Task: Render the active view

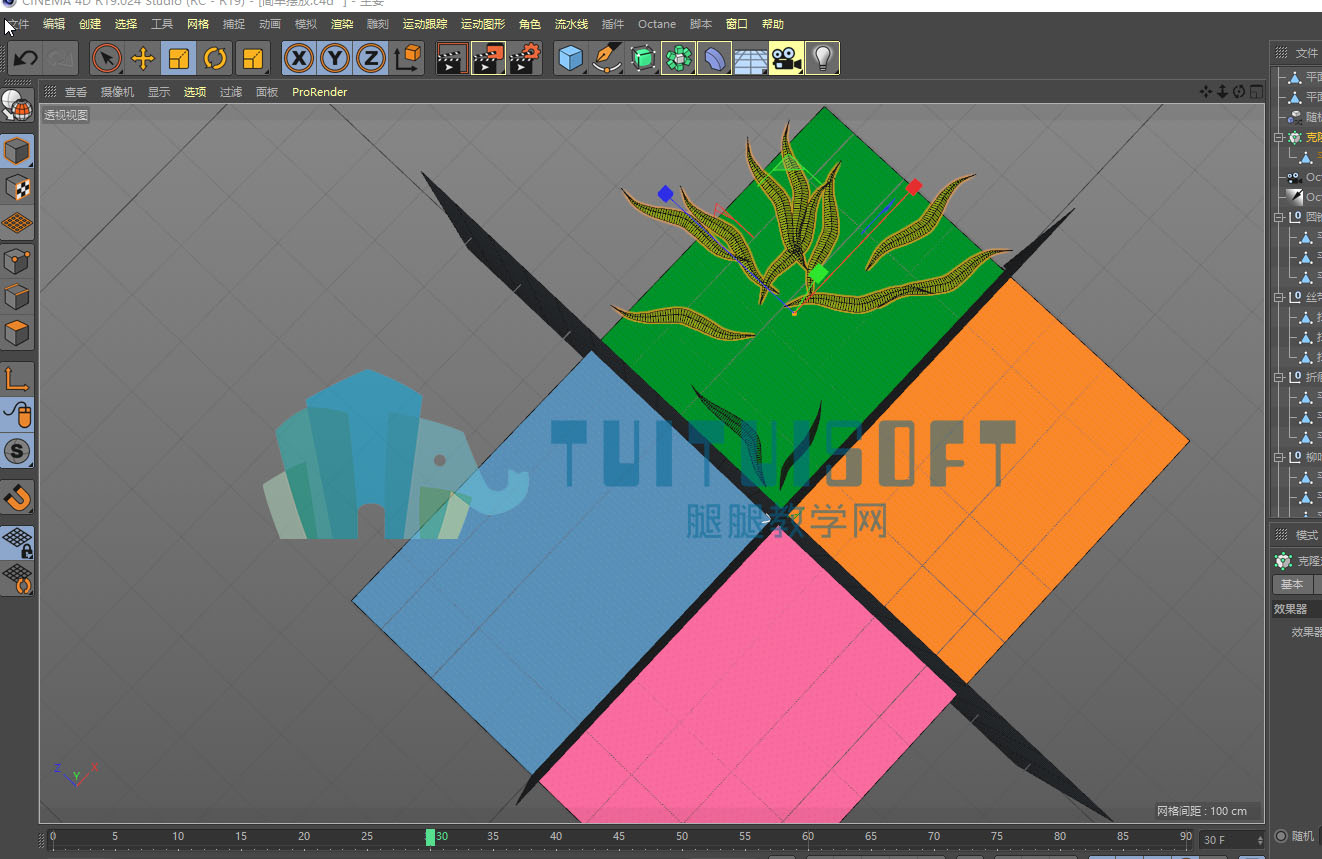Action: tap(452, 59)
